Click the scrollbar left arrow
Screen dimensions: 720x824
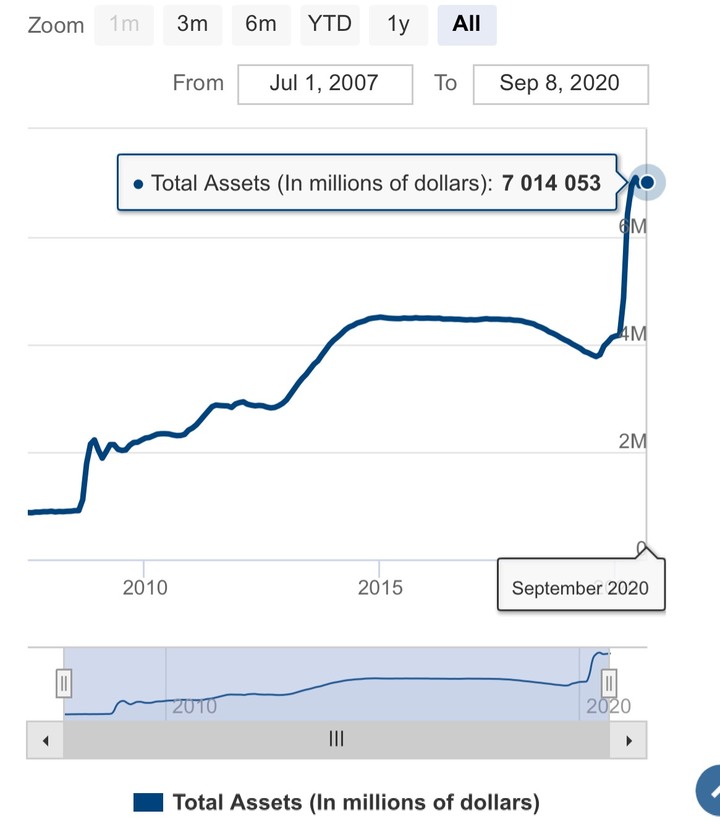(x=45, y=740)
